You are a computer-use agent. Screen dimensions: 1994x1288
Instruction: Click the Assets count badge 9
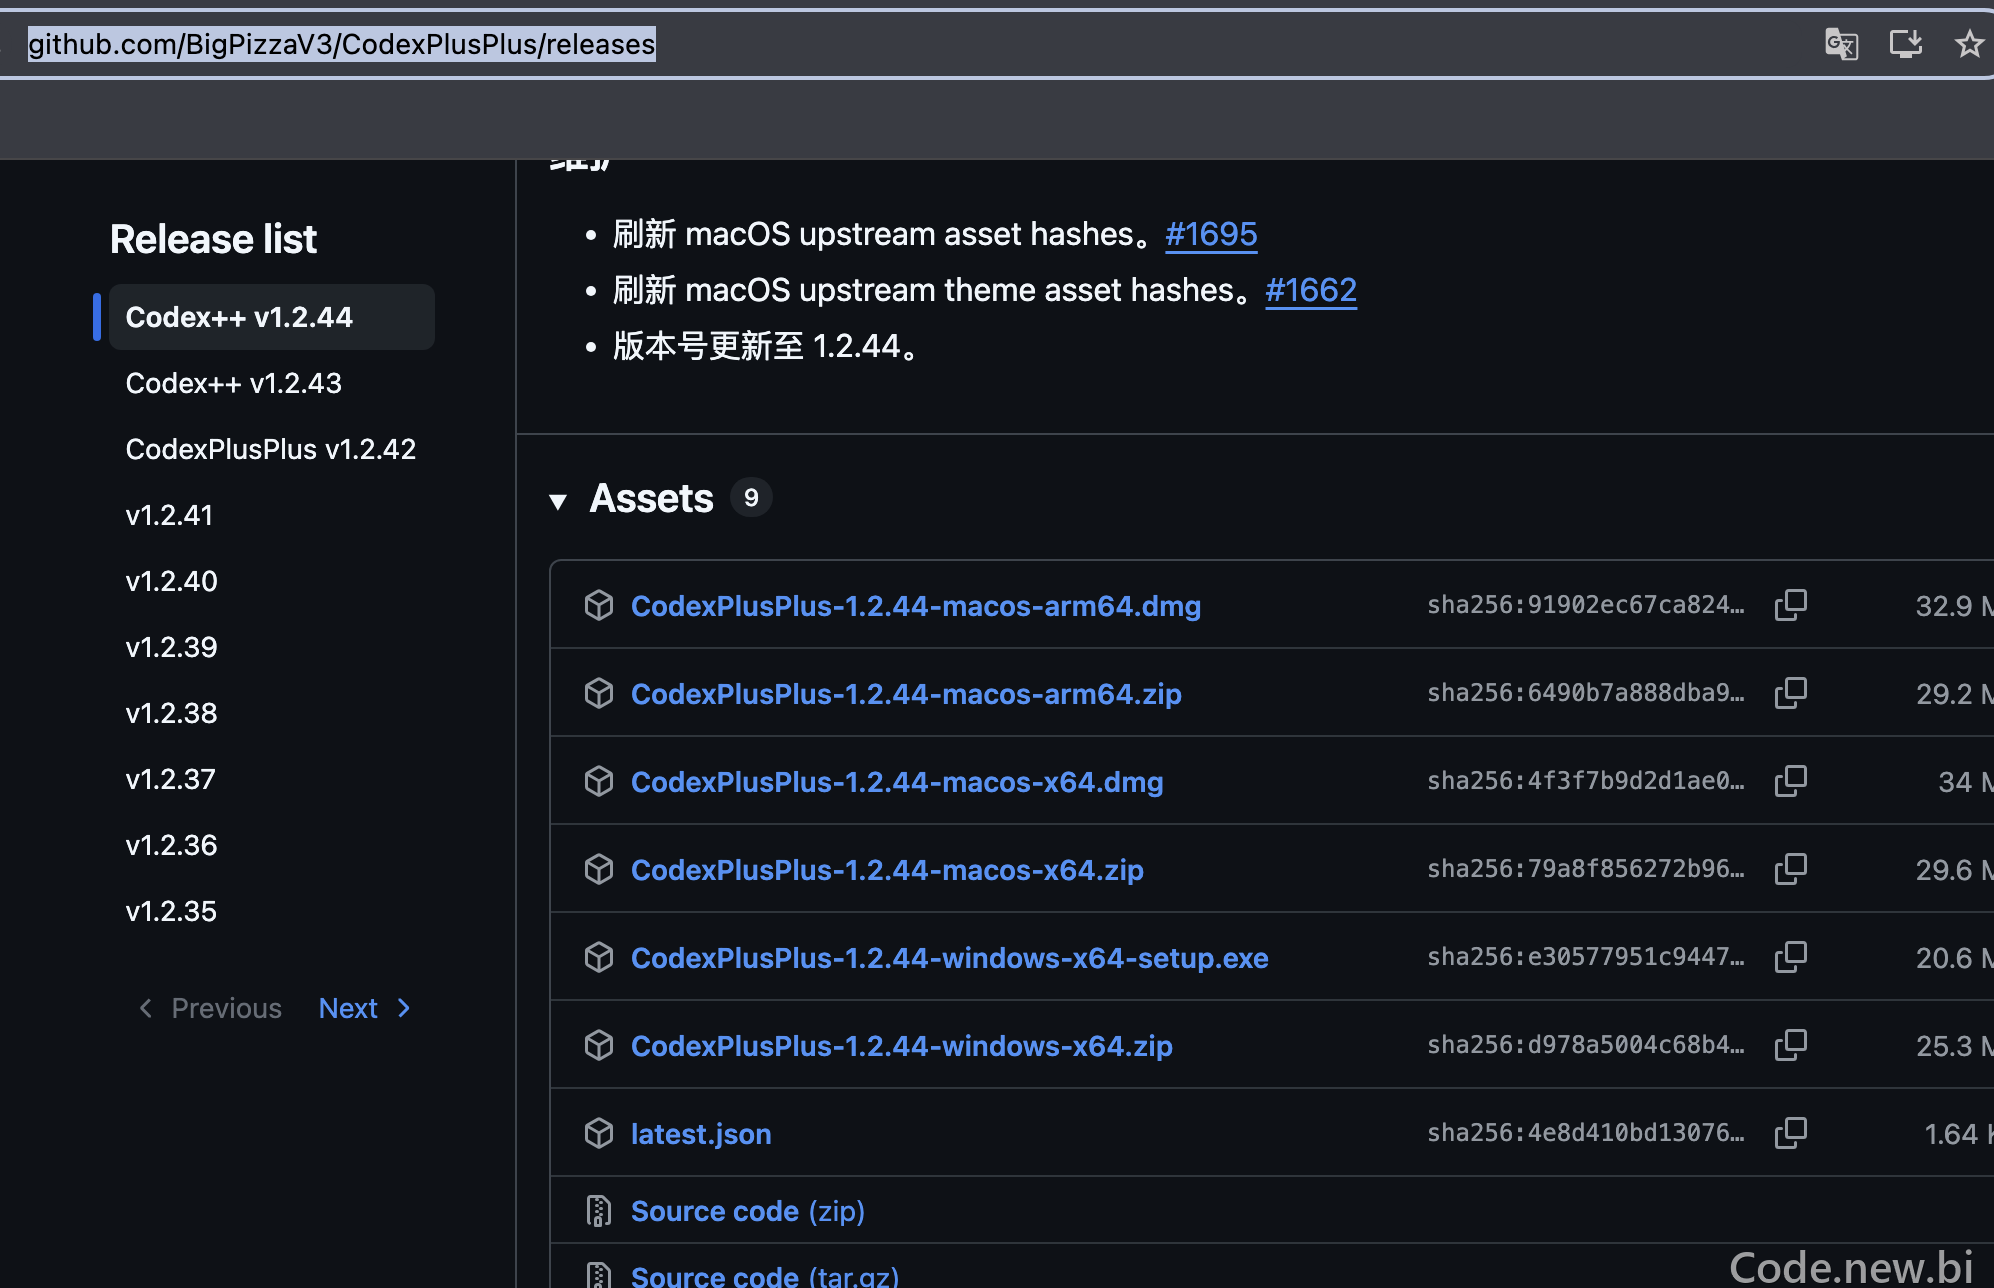click(x=751, y=498)
